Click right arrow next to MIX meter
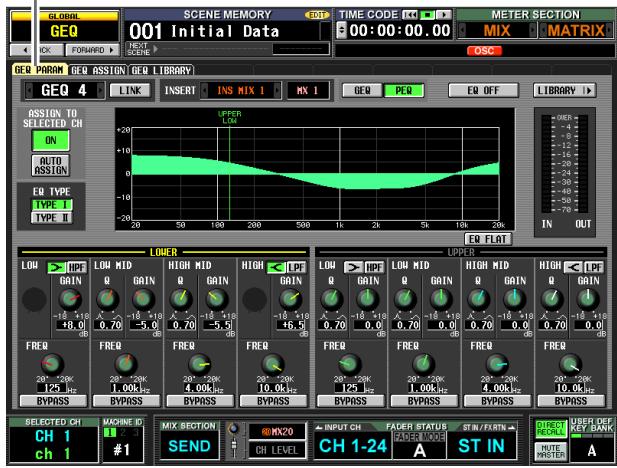This screenshot has height=468, width=617. [533, 31]
